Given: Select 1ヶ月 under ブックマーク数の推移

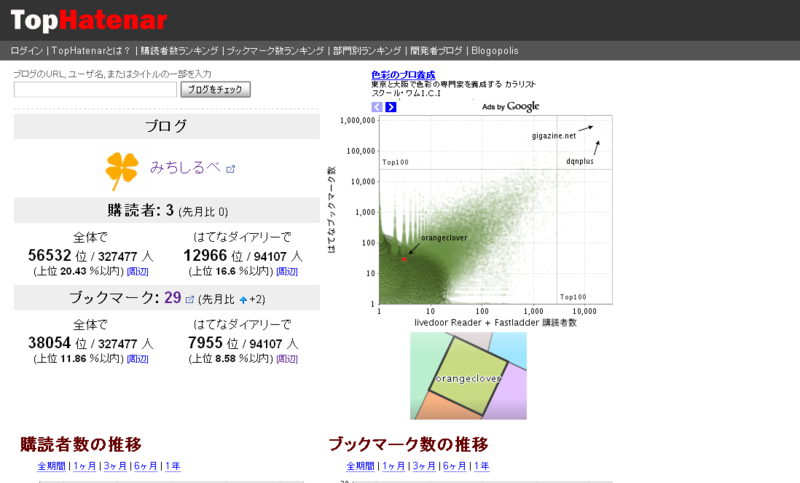Looking at the screenshot, I should pyautogui.click(x=393, y=466).
